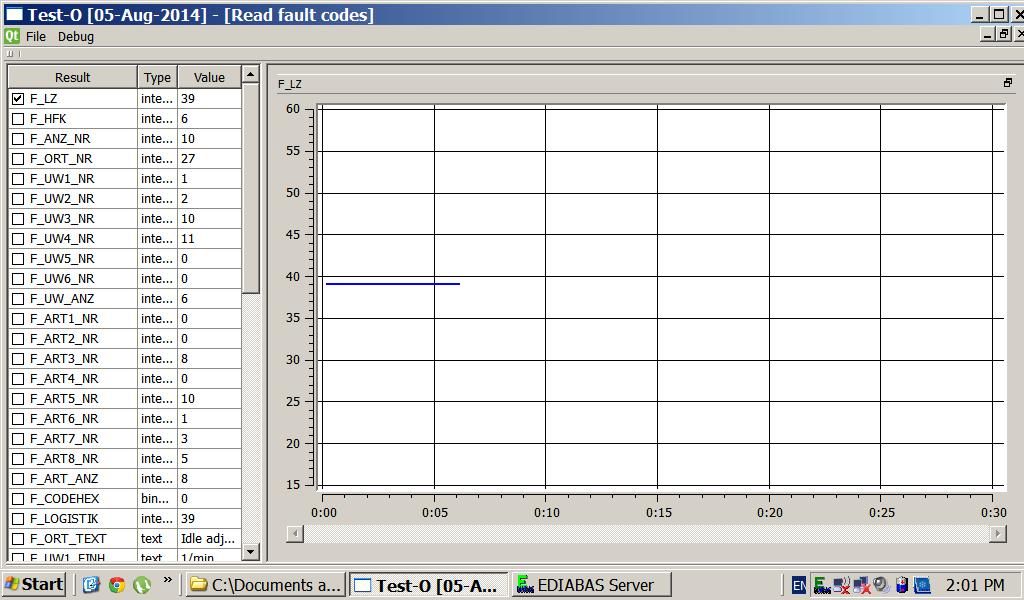1024x600 pixels.
Task: Expand hidden quick launch icons chevron
Action: click(x=167, y=580)
